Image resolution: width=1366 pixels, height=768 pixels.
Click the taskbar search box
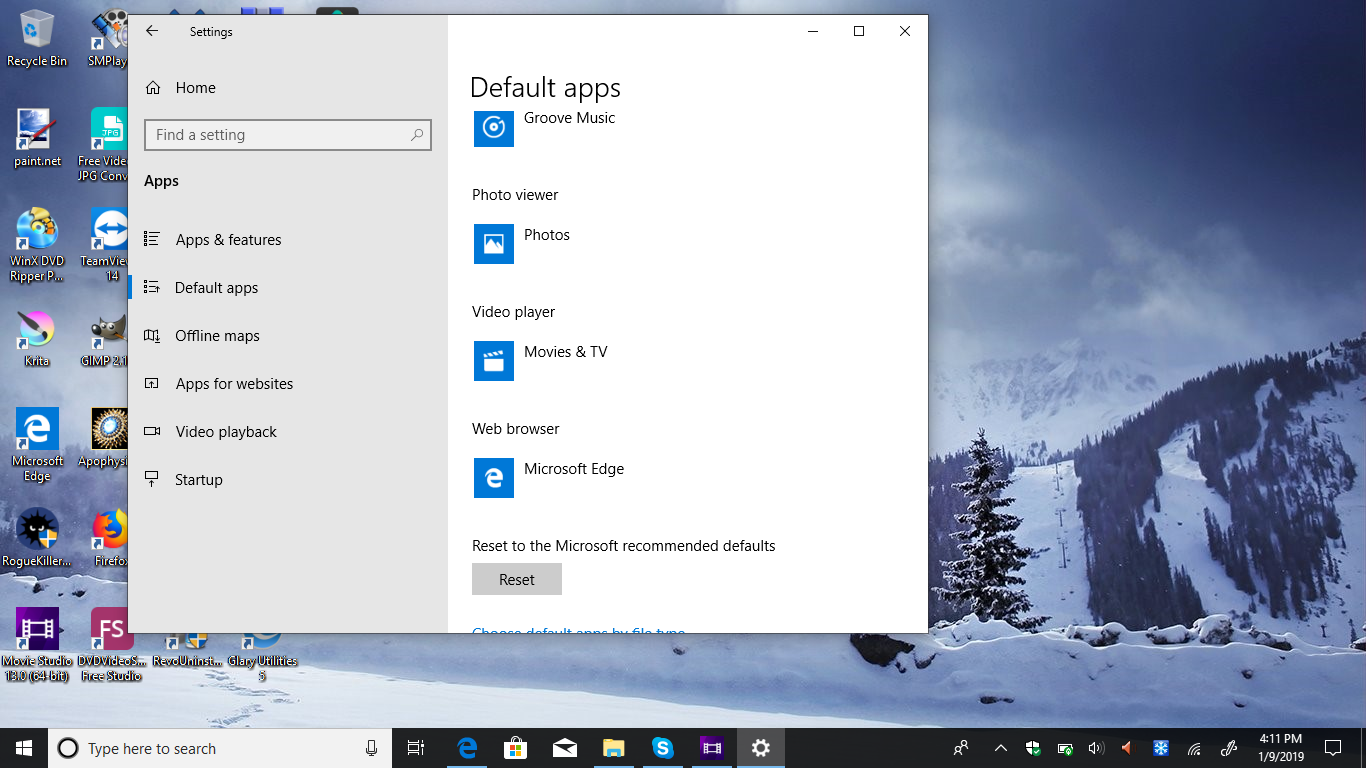point(220,748)
